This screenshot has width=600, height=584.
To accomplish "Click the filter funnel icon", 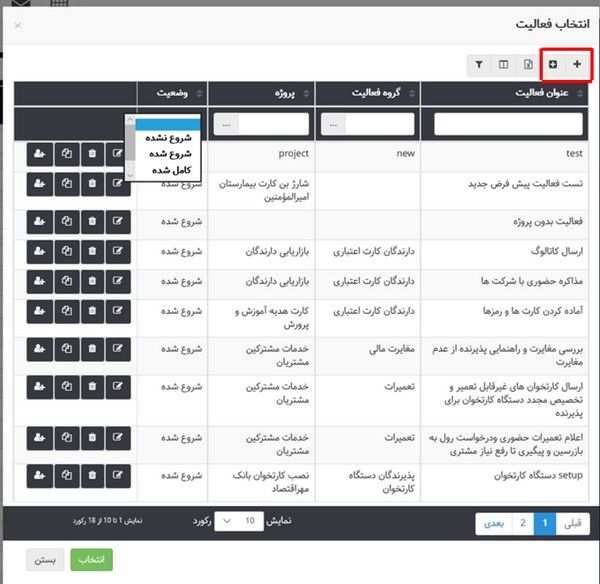I will (x=480, y=65).
